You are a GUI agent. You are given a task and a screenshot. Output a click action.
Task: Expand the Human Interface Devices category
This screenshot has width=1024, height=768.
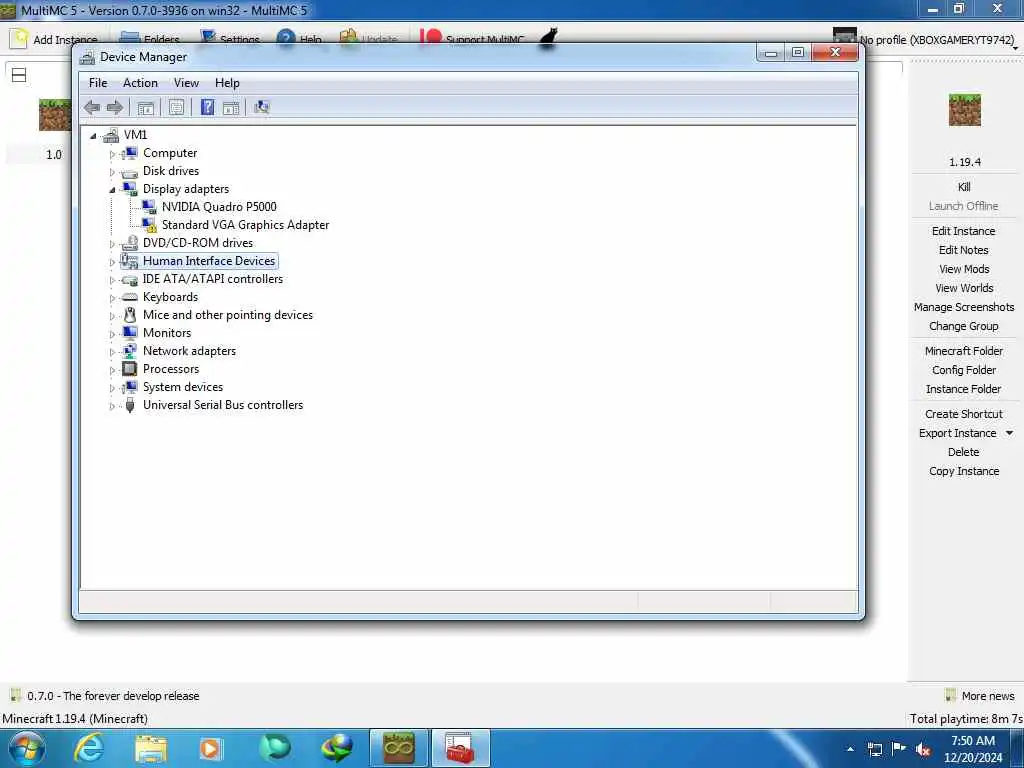pos(112,263)
